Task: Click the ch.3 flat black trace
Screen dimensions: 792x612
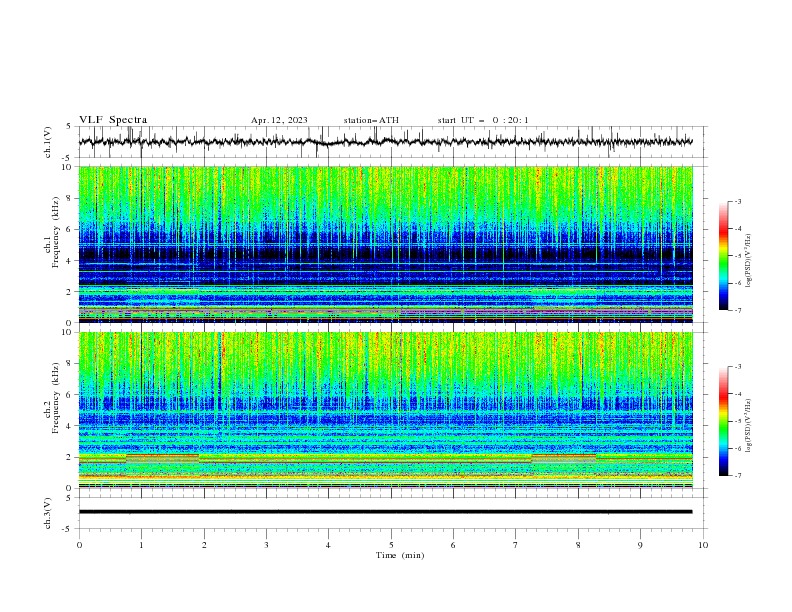Action: (x=386, y=512)
